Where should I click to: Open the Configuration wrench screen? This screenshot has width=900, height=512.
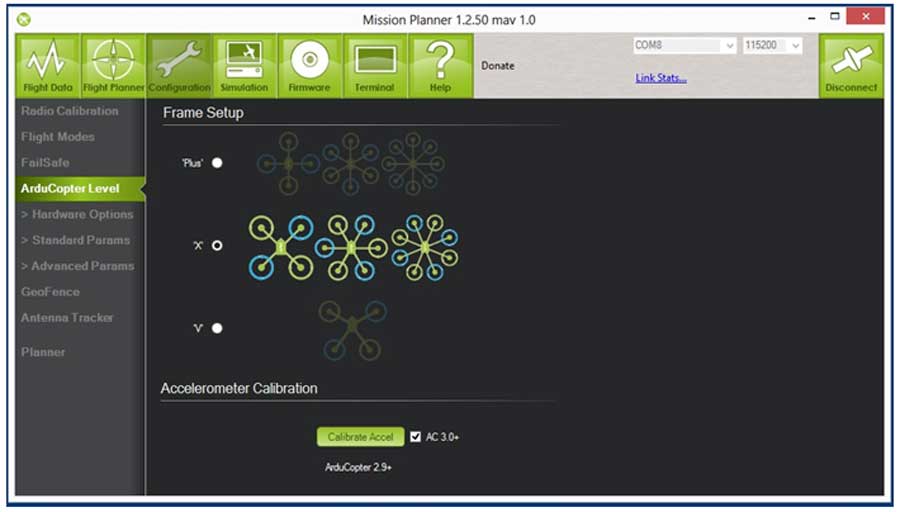tap(179, 65)
